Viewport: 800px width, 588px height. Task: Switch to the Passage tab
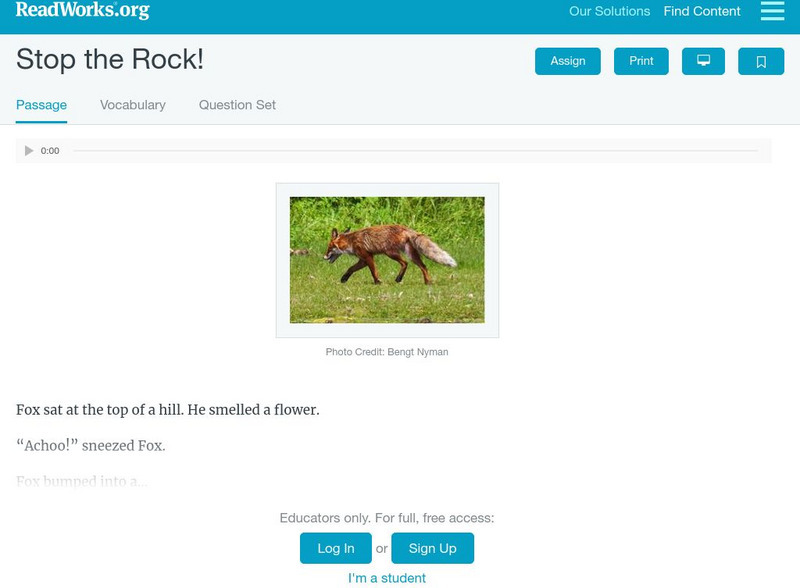pyautogui.click(x=41, y=105)
